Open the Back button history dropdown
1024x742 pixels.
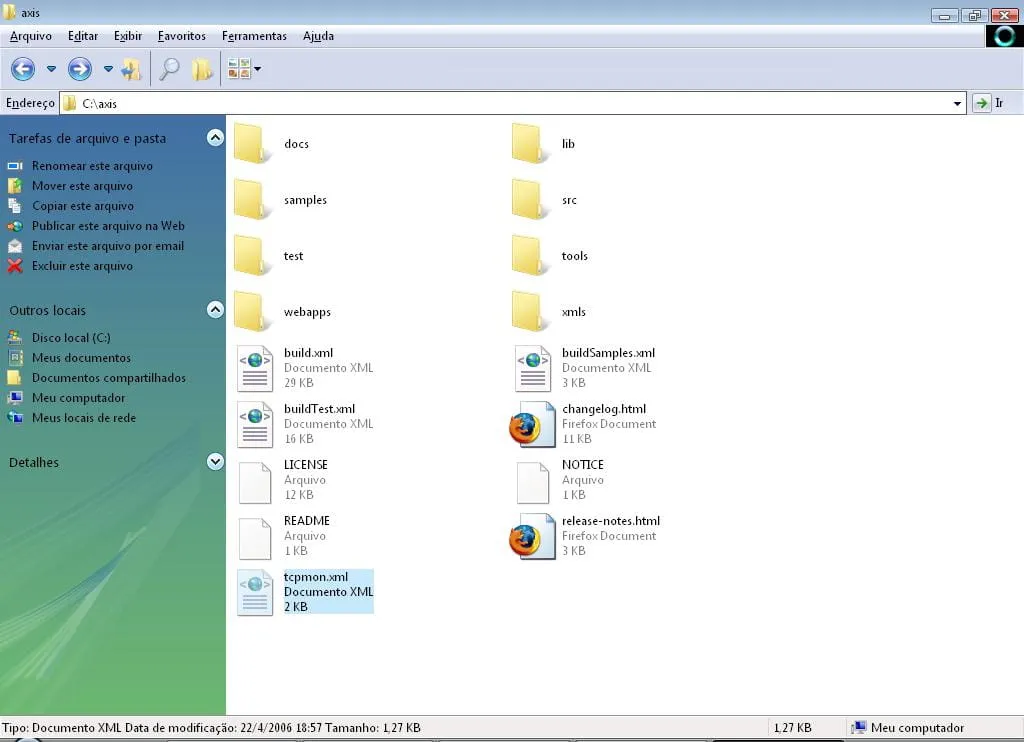[51, 69]
